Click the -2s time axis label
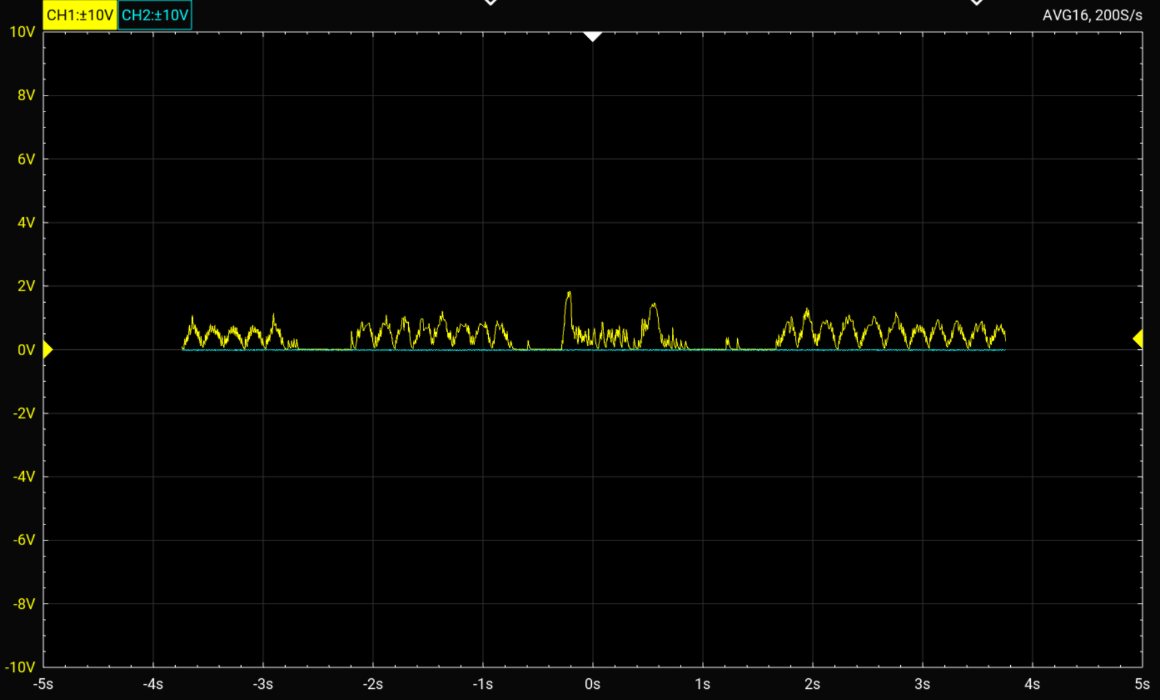Image resolution: width=1160 pixels, height=700 pixels. [x=373, y=684]
